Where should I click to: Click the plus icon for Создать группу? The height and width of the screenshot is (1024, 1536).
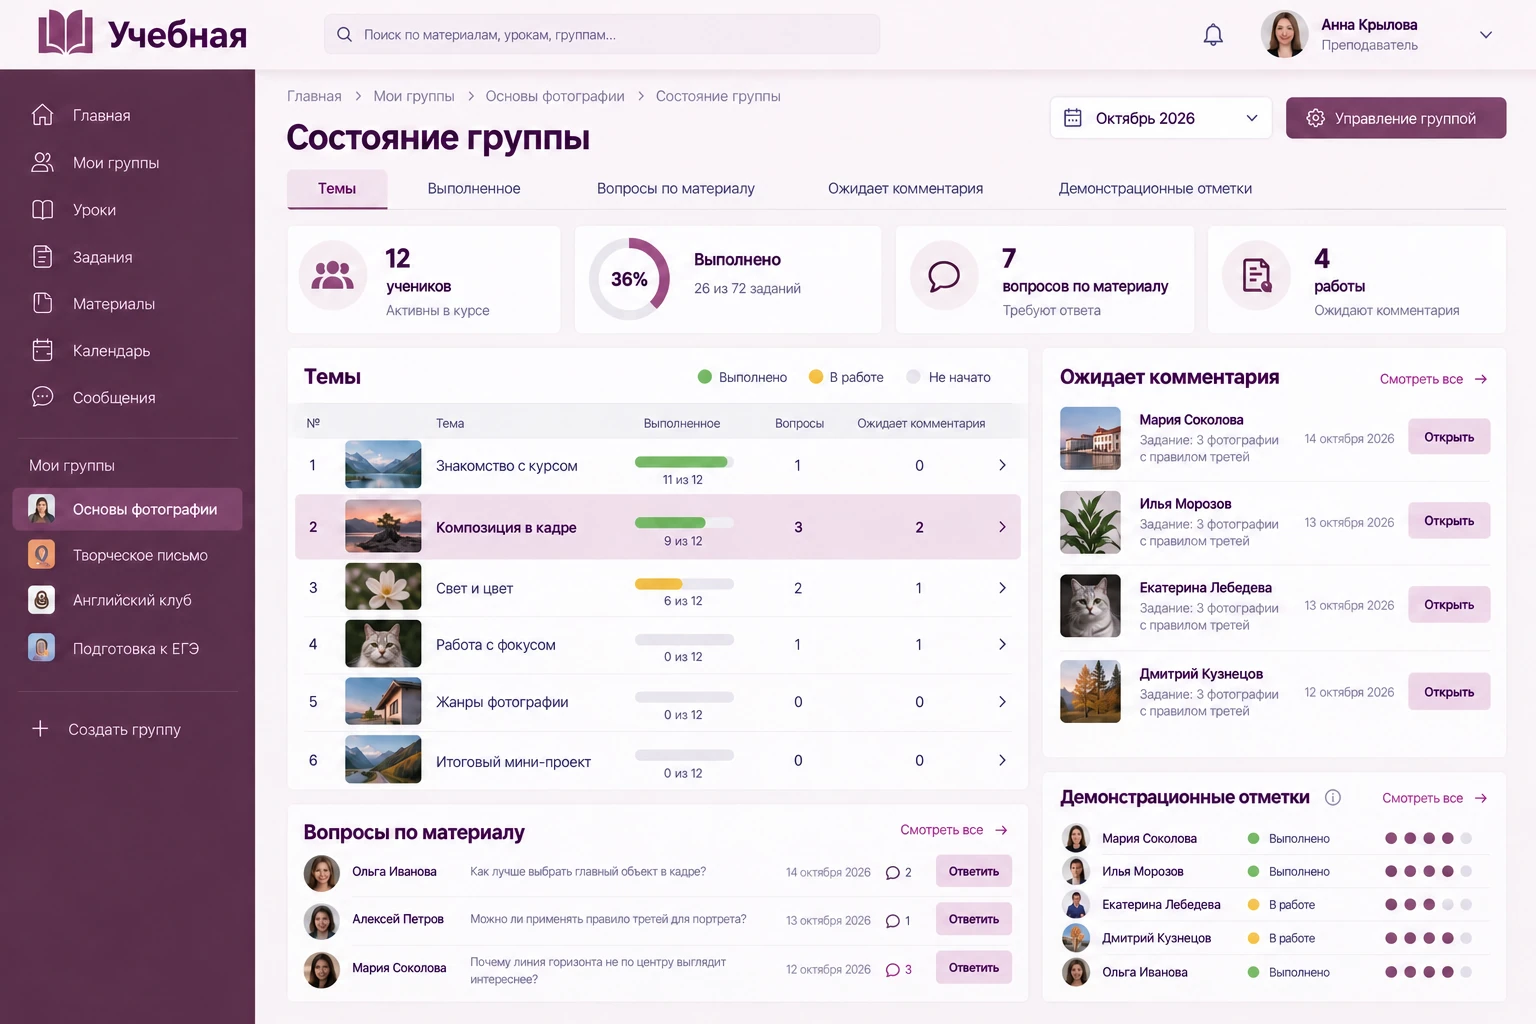(40, 729)
